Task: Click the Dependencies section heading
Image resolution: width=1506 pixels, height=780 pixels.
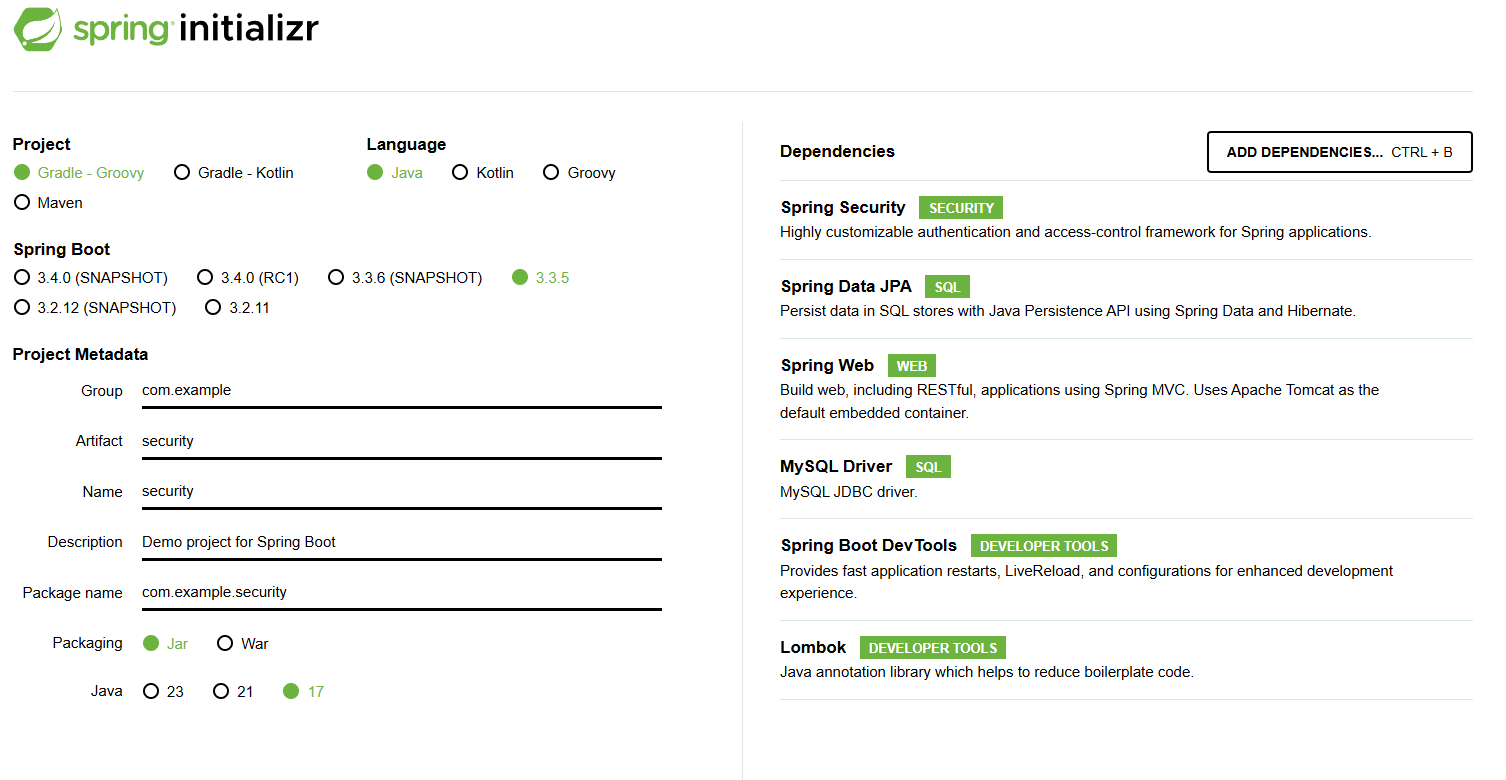Action: point(837,151)
